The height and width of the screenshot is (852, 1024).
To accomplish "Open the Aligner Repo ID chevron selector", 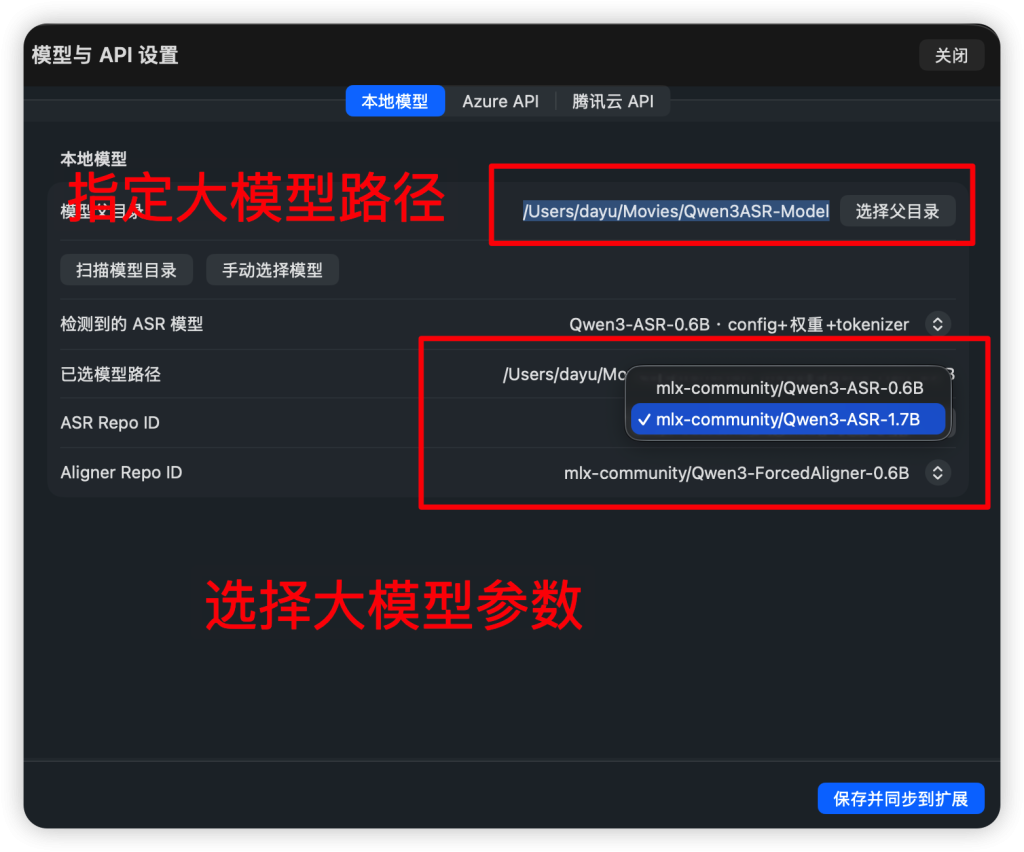I will click(937, 473).
